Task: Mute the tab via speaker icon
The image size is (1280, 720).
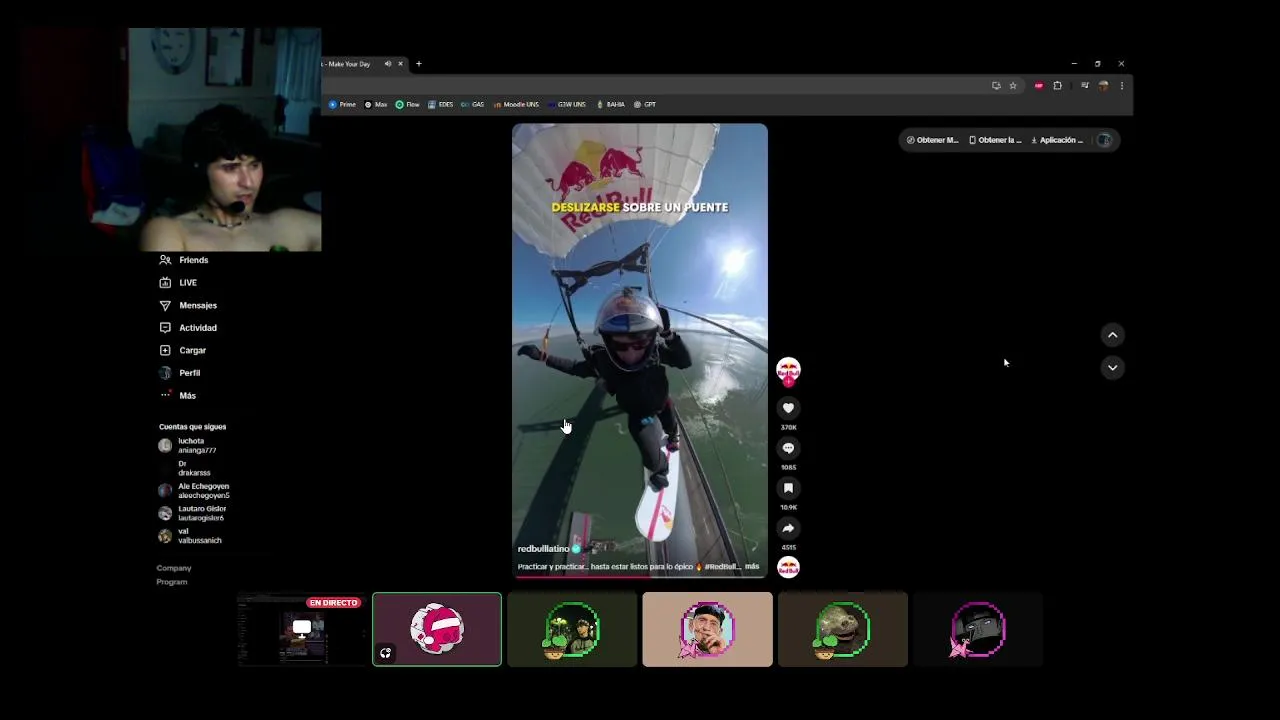Action: (x=388, y=64)
